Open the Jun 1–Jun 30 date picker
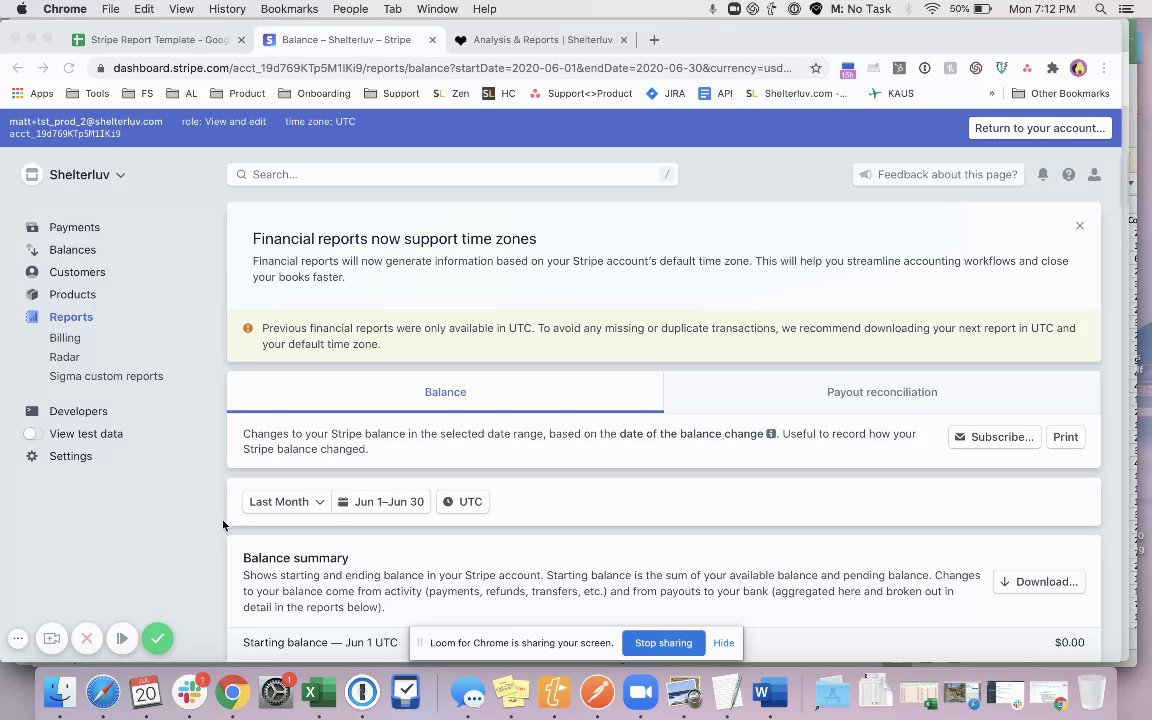The image size is (1152, 720). [x=381, y=502]
